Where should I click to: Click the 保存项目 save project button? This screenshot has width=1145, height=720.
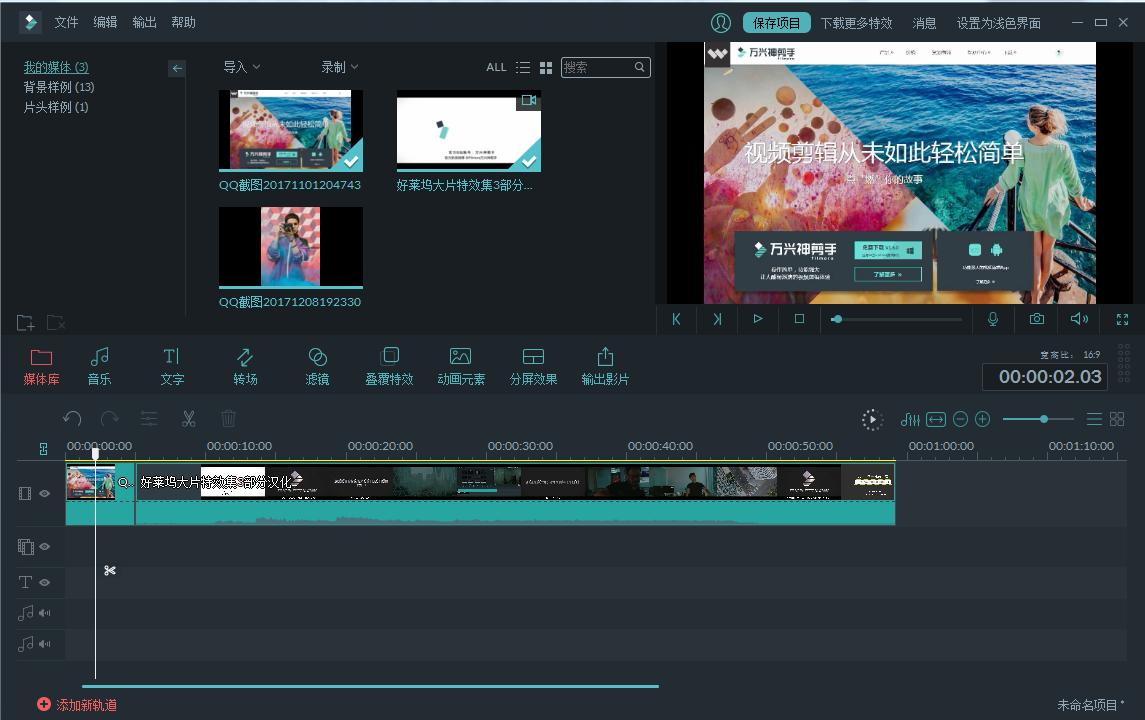pos(776,23)
